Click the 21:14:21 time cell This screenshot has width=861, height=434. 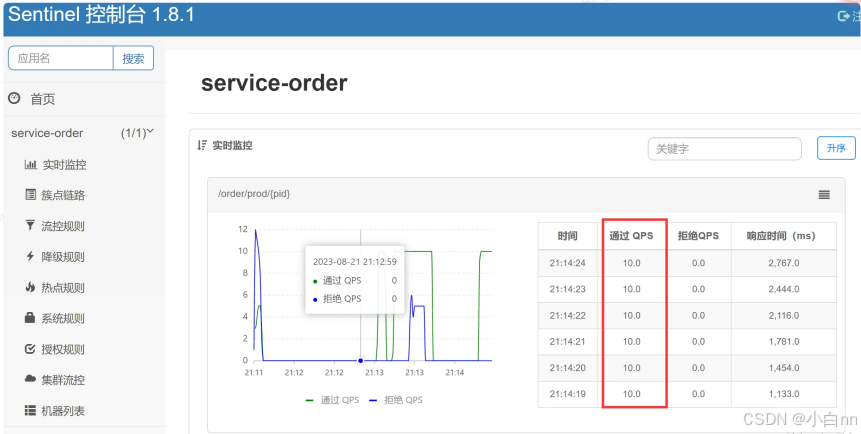[567, 342]
